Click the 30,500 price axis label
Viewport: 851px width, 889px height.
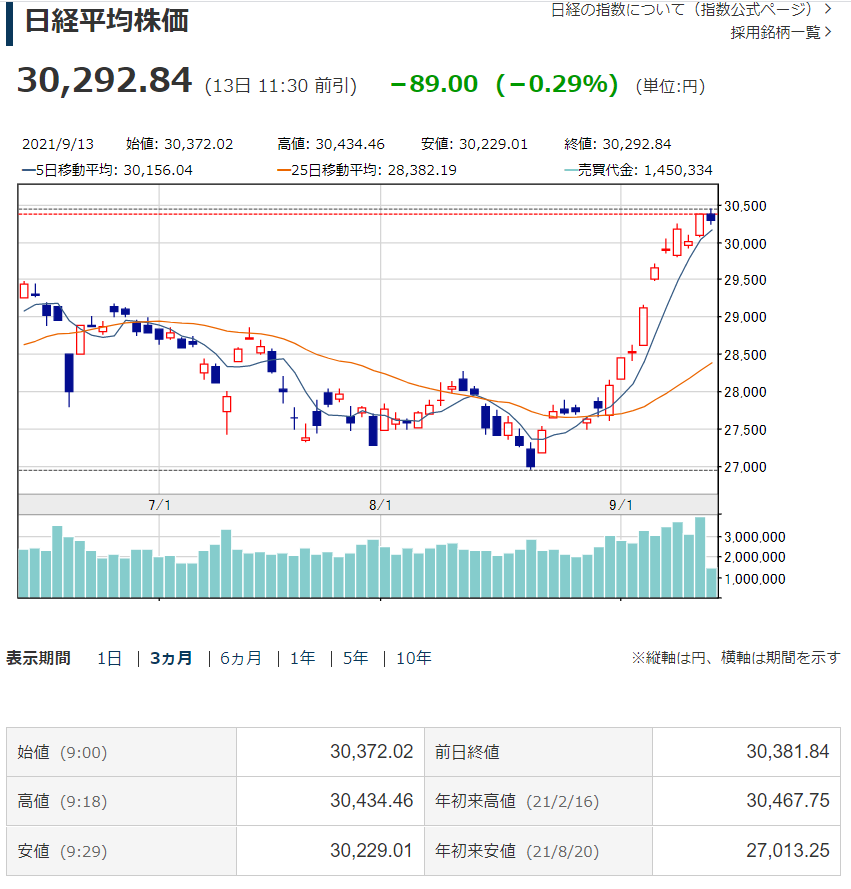[x=745, y=206]
